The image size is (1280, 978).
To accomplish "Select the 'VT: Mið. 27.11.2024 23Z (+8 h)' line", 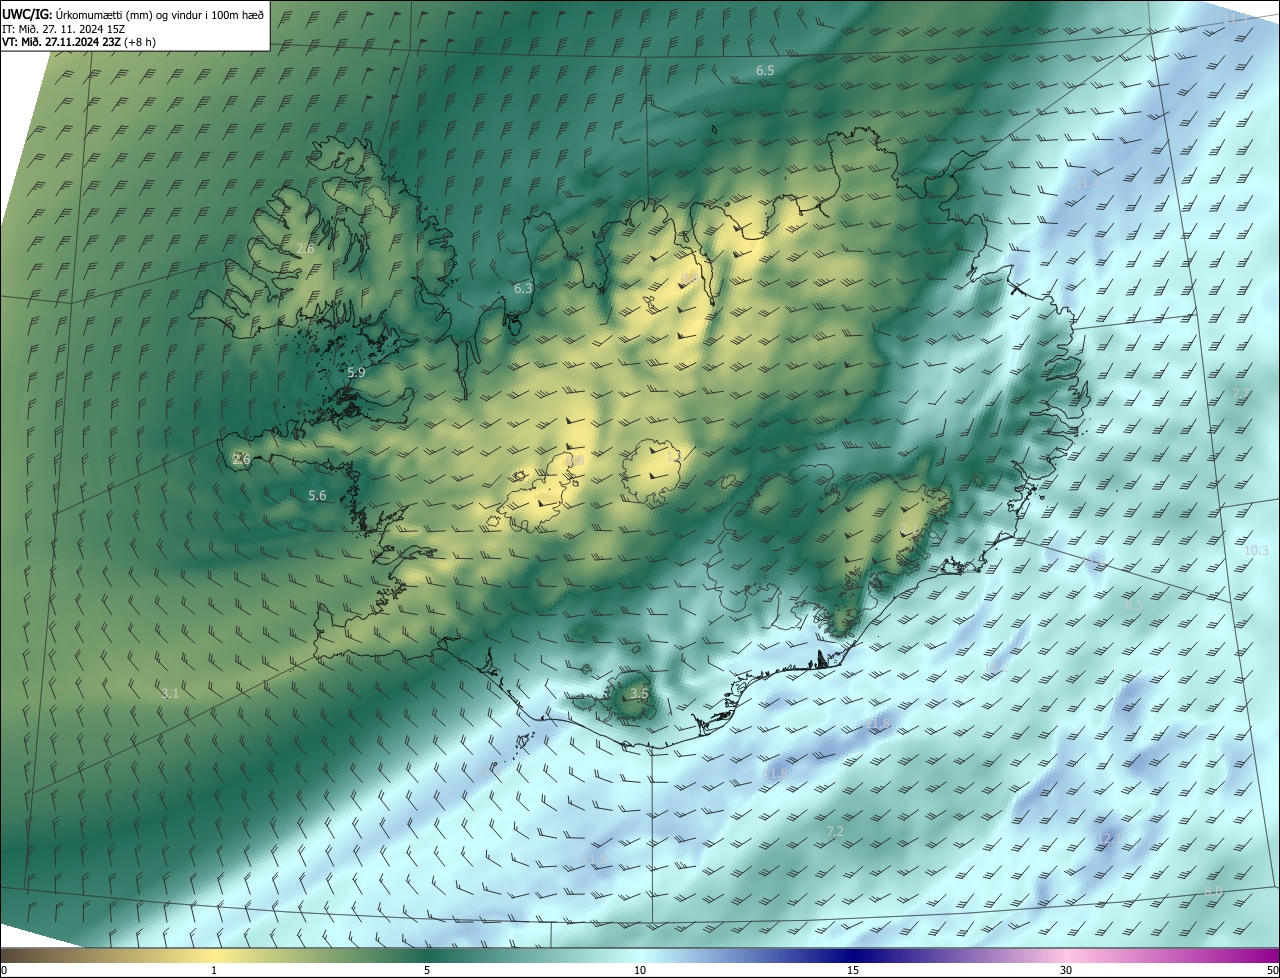I will coord(78,42).
